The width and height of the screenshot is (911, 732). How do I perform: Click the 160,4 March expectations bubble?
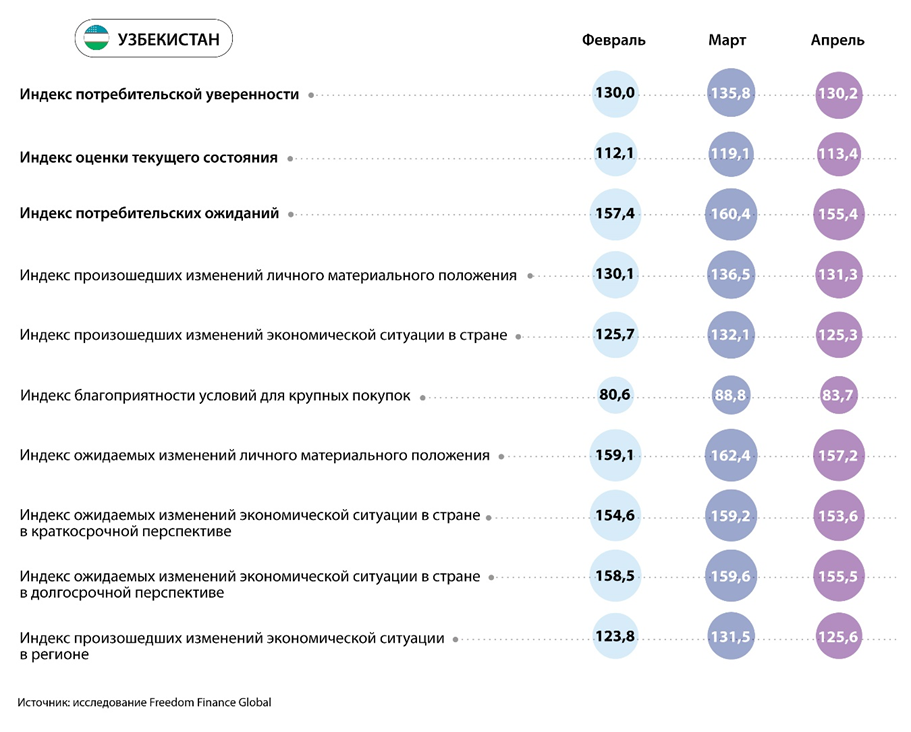point(729,214)
